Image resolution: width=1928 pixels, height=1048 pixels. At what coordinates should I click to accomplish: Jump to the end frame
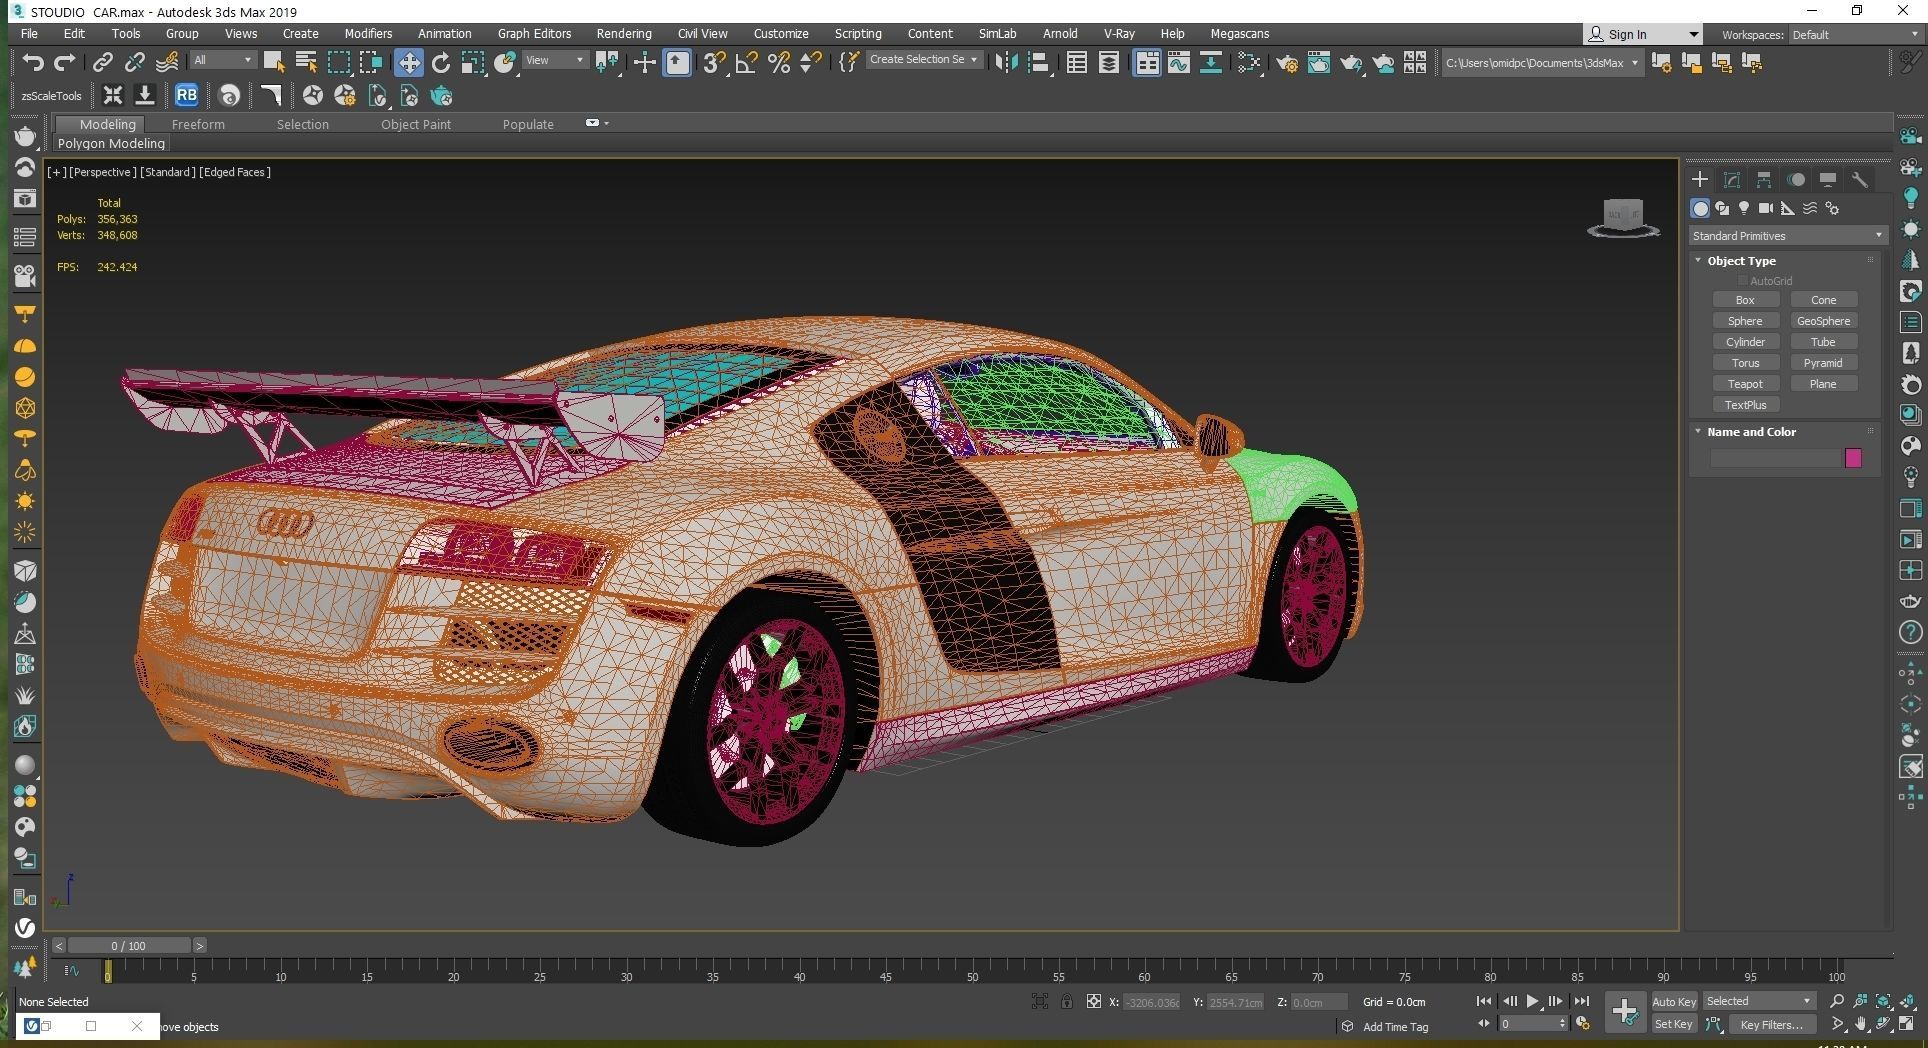(1581, 1001)
